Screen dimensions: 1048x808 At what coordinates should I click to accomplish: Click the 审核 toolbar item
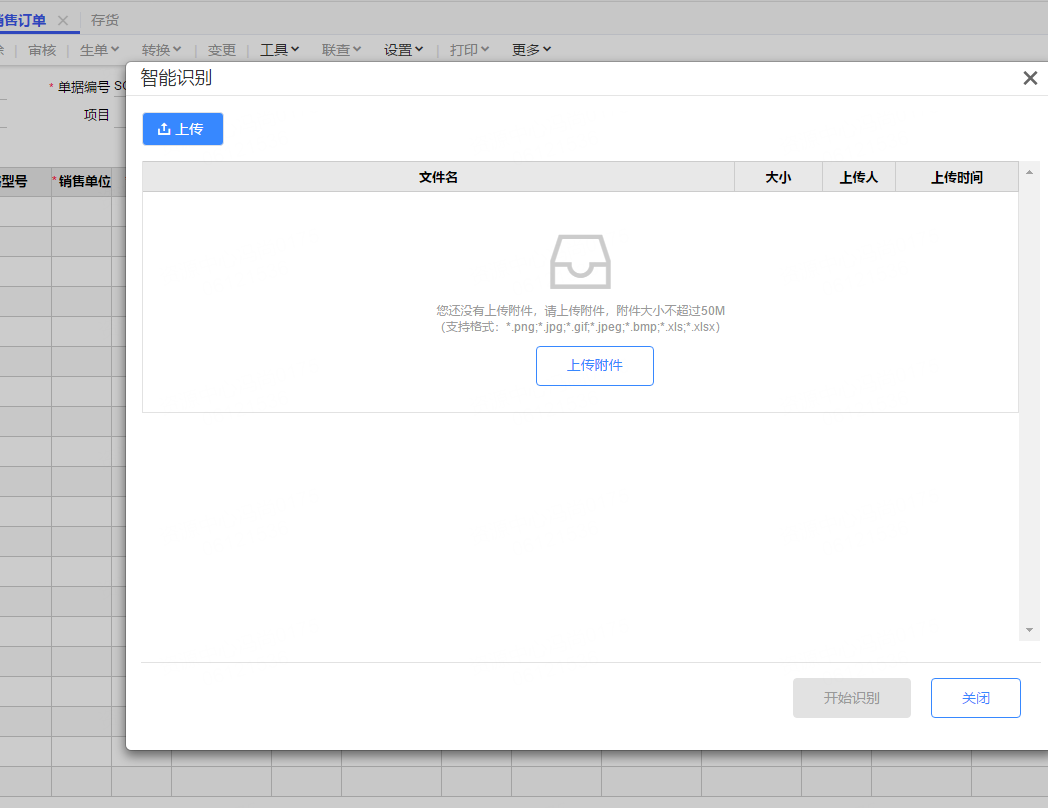[42, 50]
